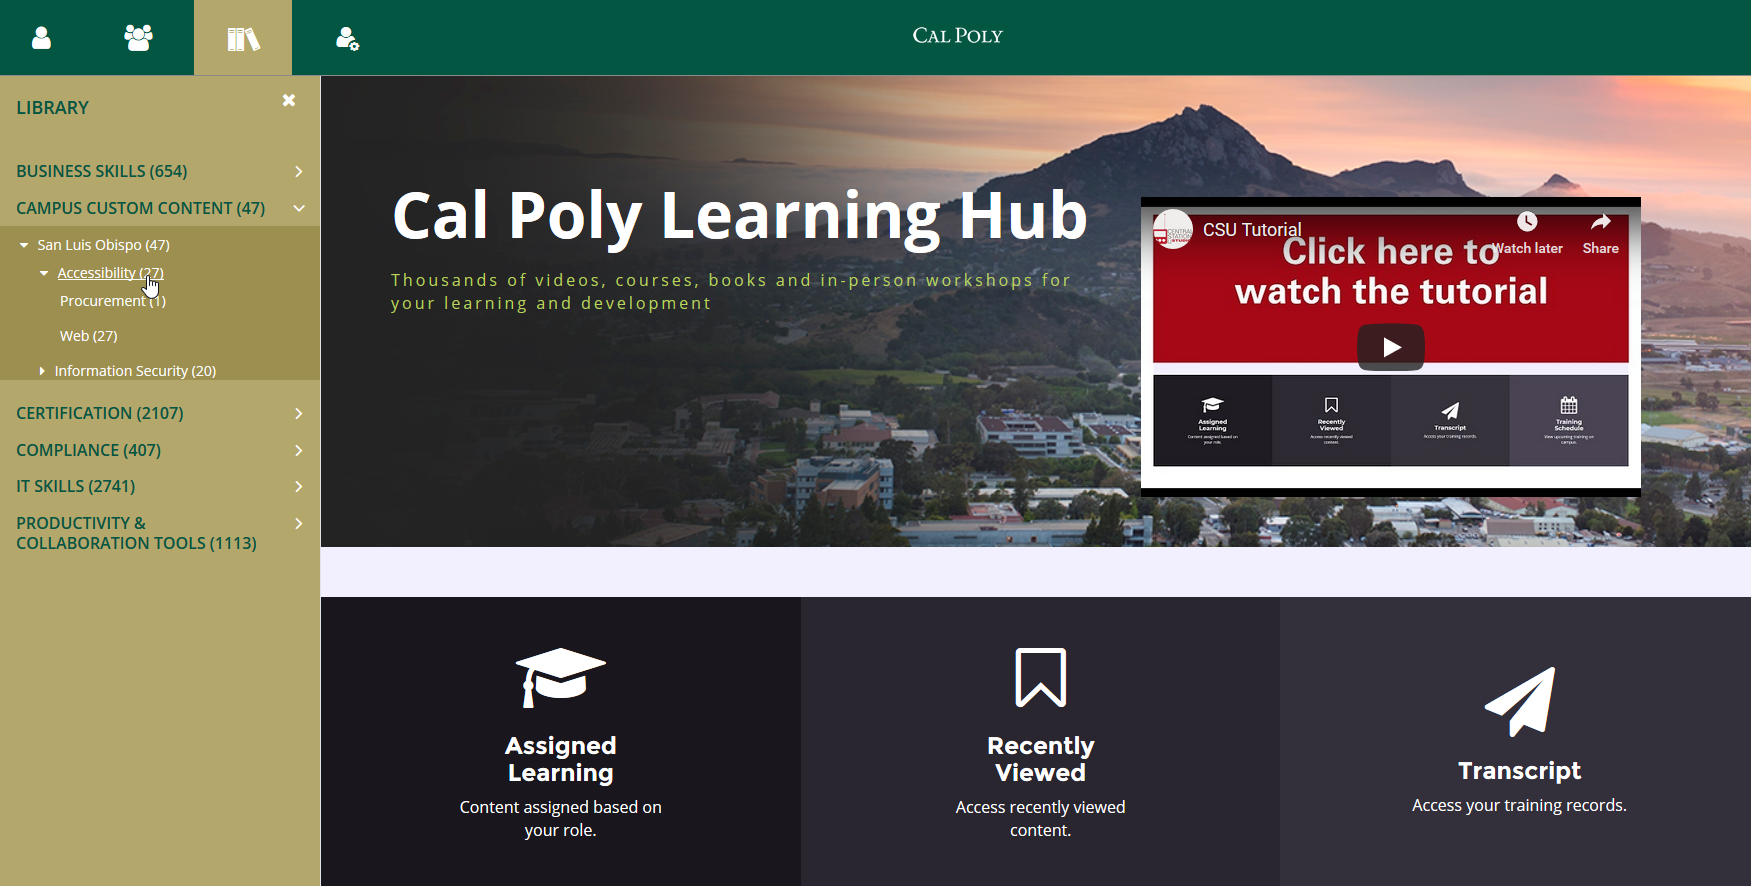Click the Watch later clock icon
Screen dimensions: 1751x886
[1527, 222]
